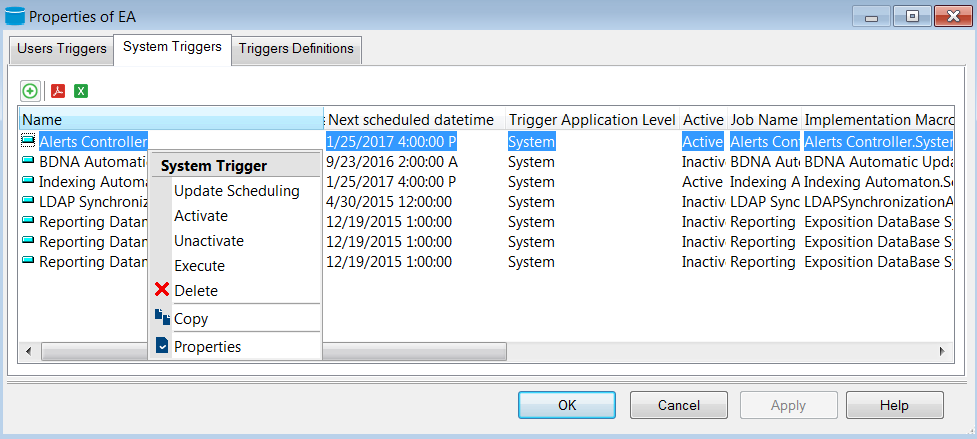Select Activate in the context menu
This screenshot has height=439, width=977.
201,216
